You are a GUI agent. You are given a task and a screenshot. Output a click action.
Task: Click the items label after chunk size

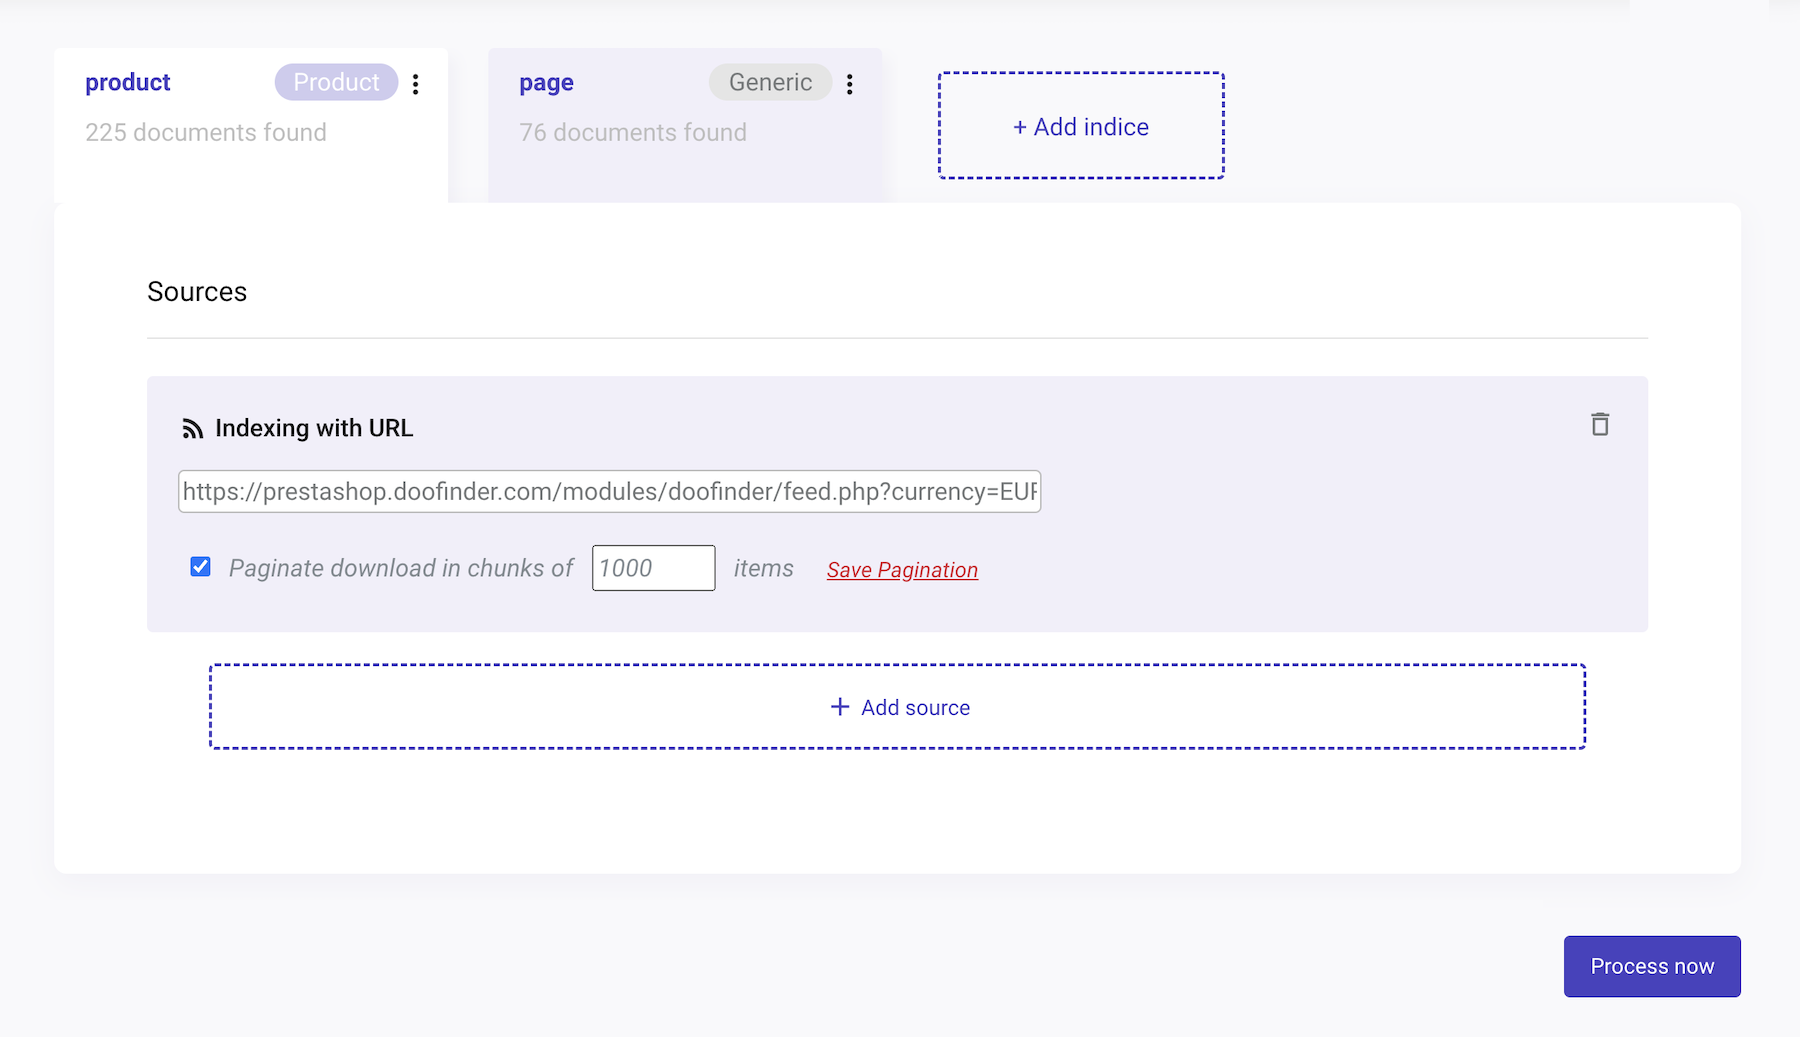click(x=764, y=568)
